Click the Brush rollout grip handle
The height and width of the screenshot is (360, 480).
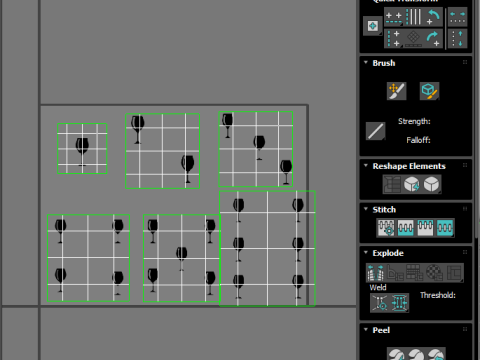pos(465,62)
